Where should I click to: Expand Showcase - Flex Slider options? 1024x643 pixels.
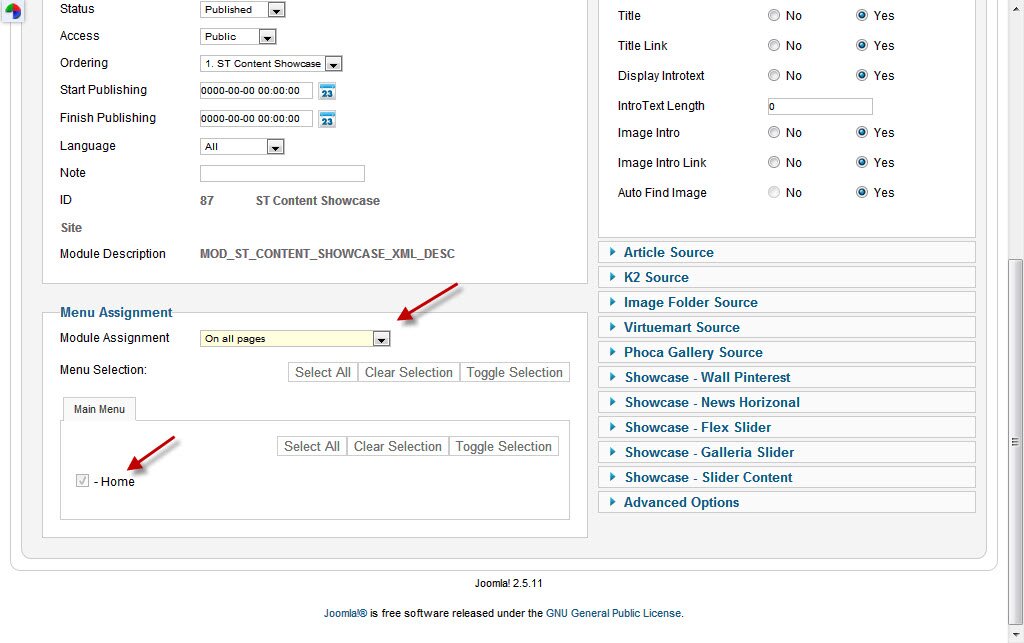tap(697, 428)
